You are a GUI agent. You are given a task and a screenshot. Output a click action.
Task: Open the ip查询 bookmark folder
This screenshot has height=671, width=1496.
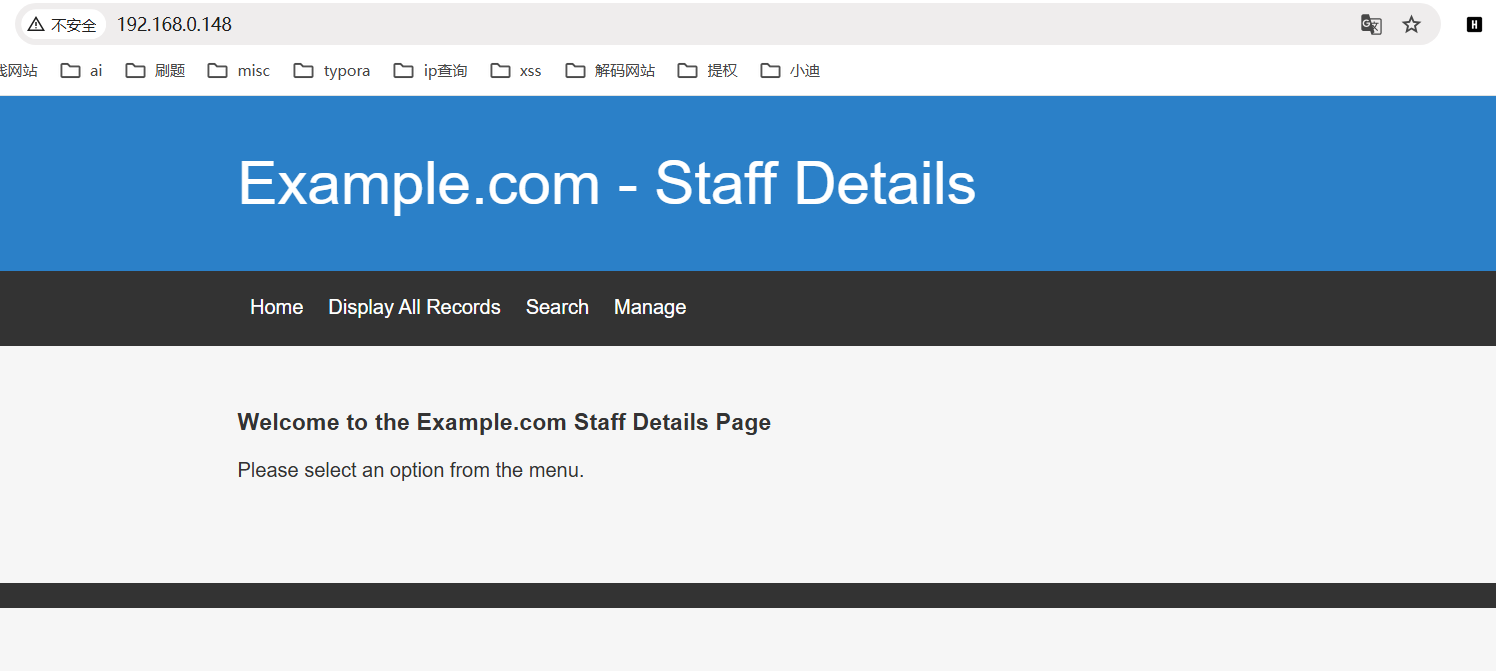(431, 71)
